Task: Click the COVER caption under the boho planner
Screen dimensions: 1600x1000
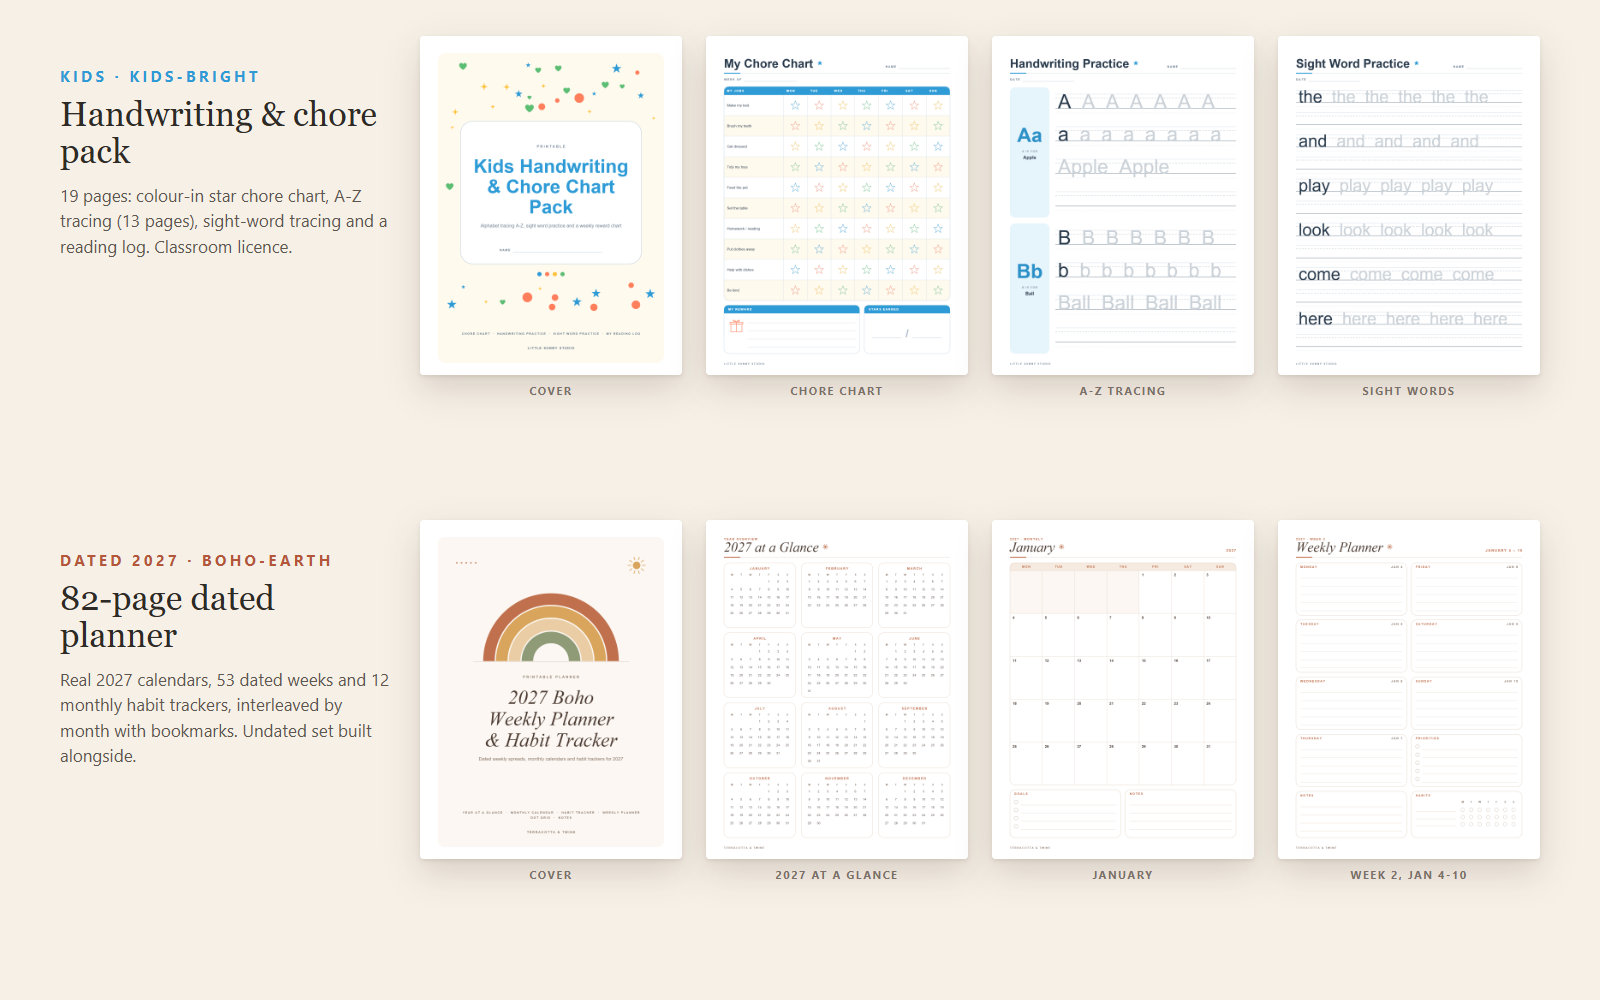Action: tap(551, 875)
